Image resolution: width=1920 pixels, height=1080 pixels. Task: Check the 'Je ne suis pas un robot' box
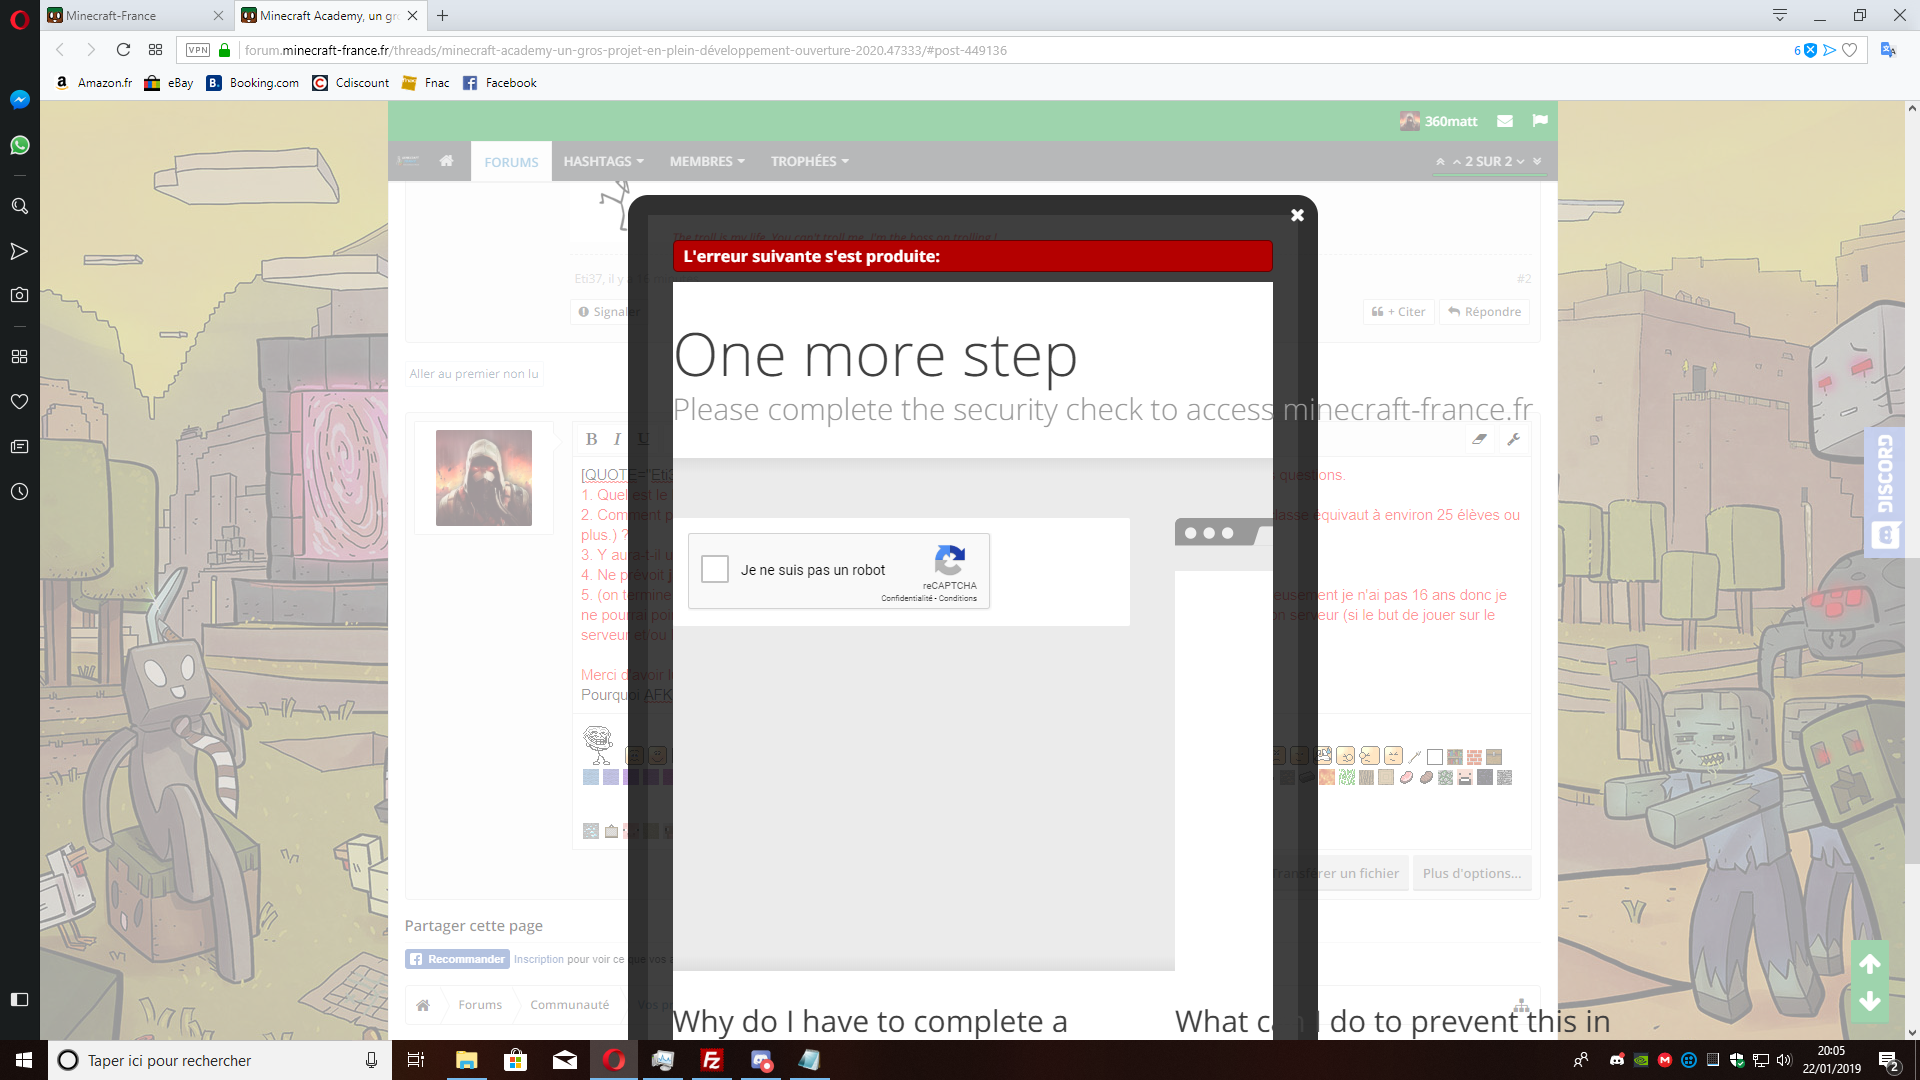tap(715, 569)
